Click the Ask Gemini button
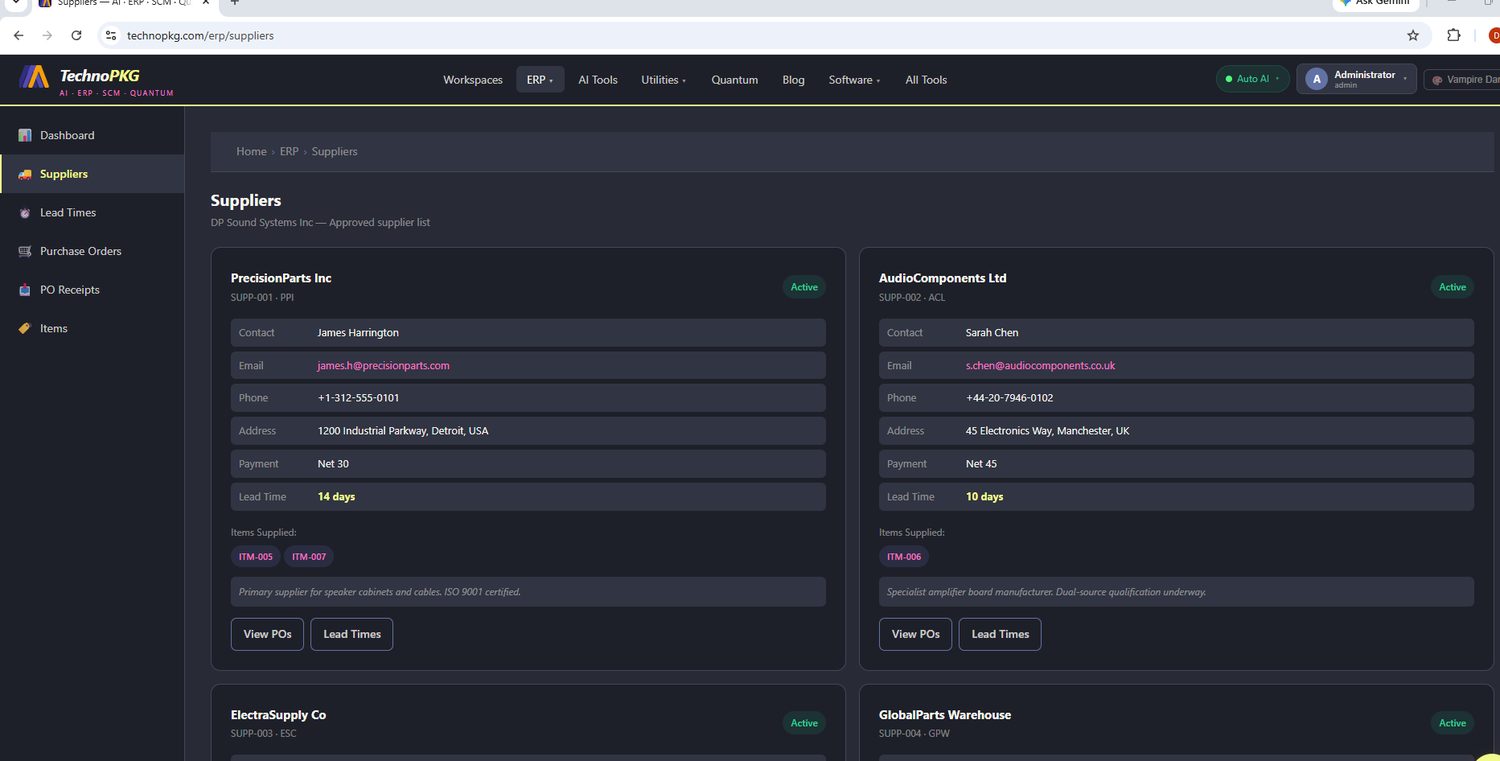This screenshot has height=761, width=1500. coord(1376,4)
